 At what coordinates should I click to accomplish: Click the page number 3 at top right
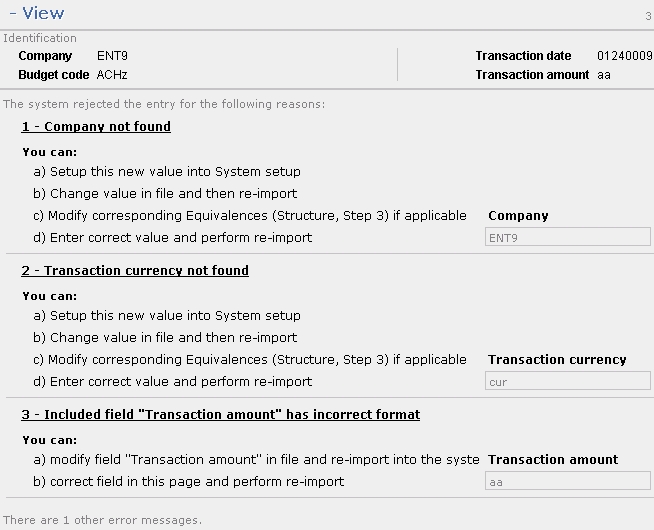648,17
